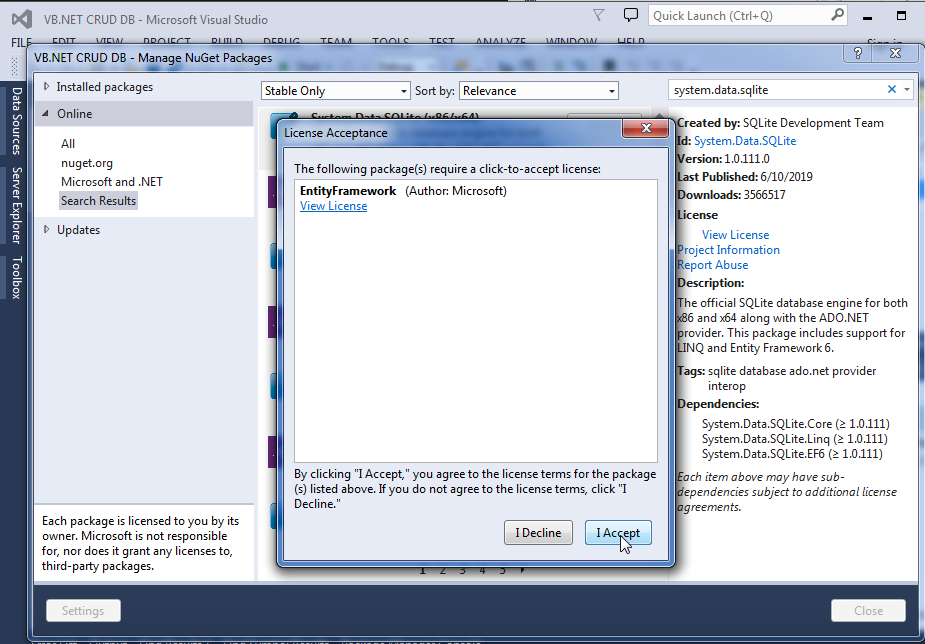Screen dimensions: 925x644
Task: Open the feedback speech bubble icon
Action: (631, 15)
